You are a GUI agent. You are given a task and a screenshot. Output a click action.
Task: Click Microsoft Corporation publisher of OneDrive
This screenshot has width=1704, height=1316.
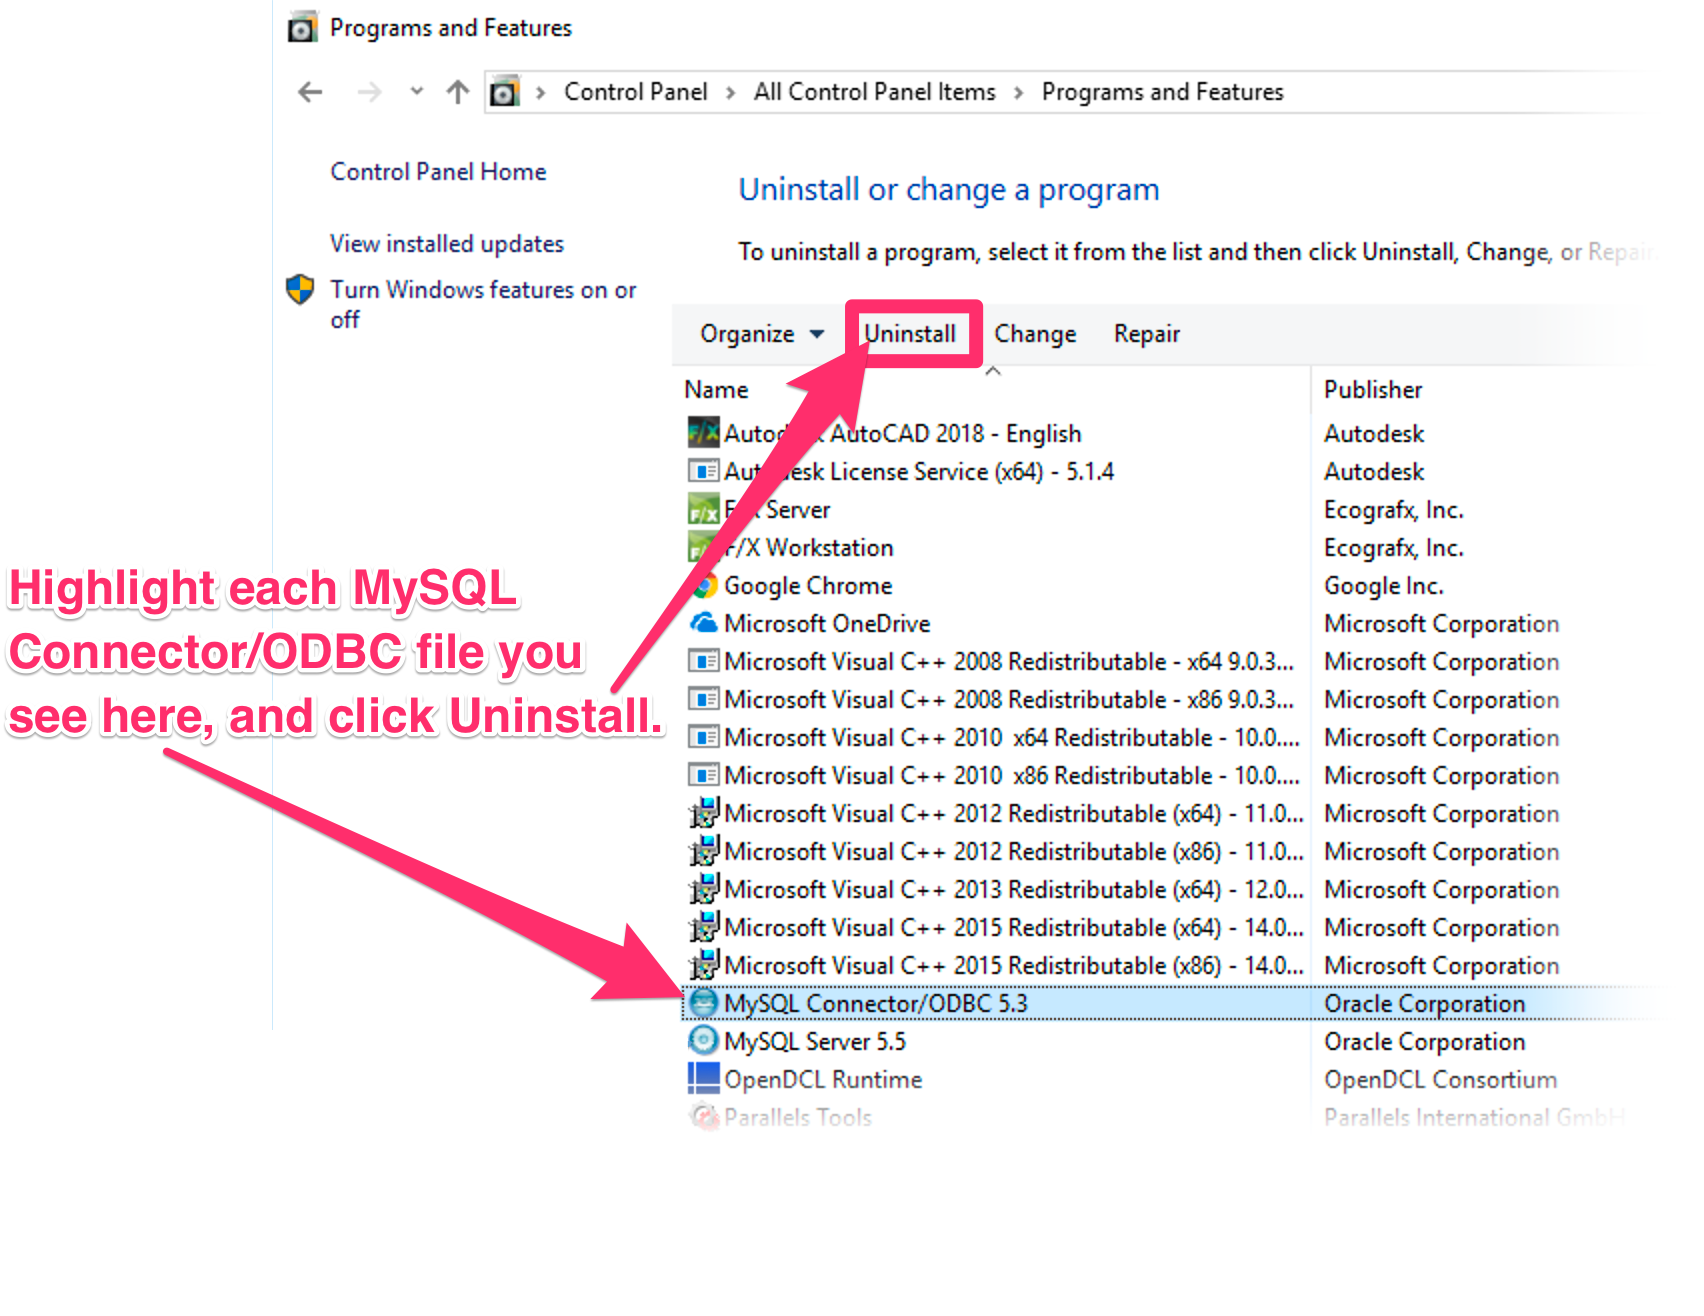1441,624
